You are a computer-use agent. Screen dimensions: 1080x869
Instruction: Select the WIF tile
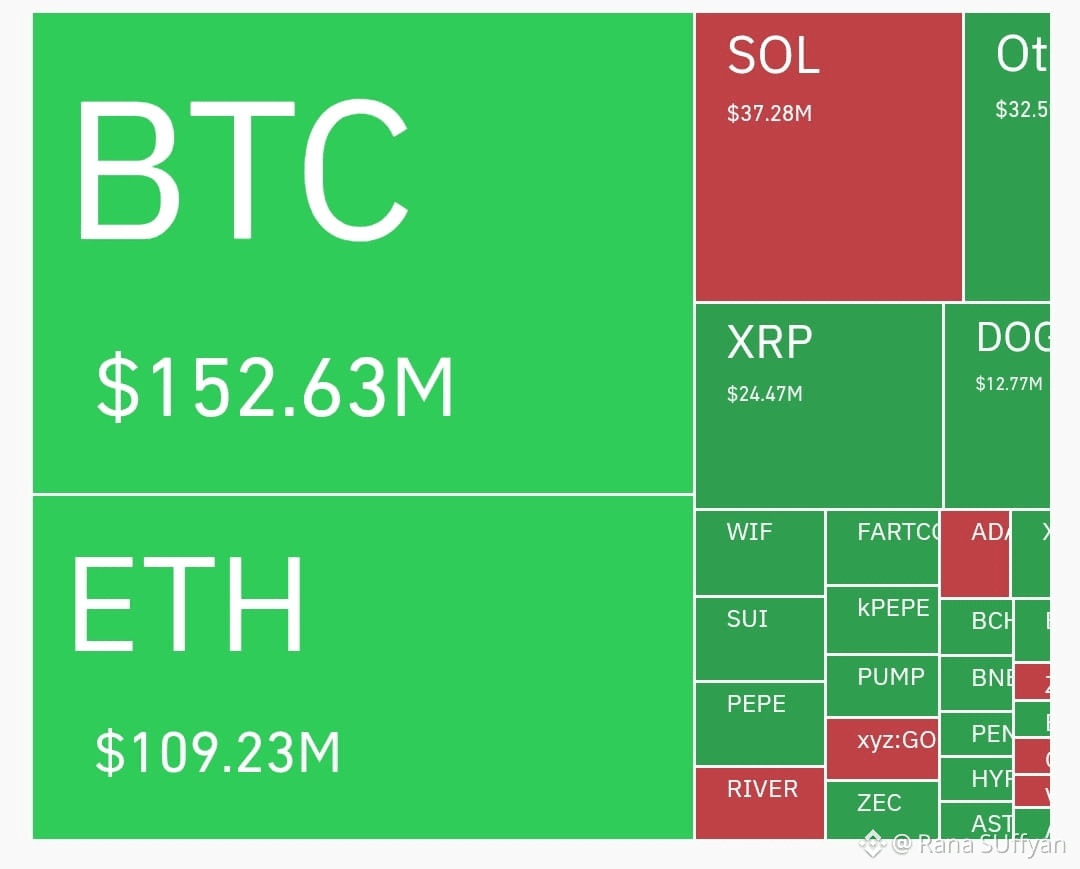tap(760, 553)
